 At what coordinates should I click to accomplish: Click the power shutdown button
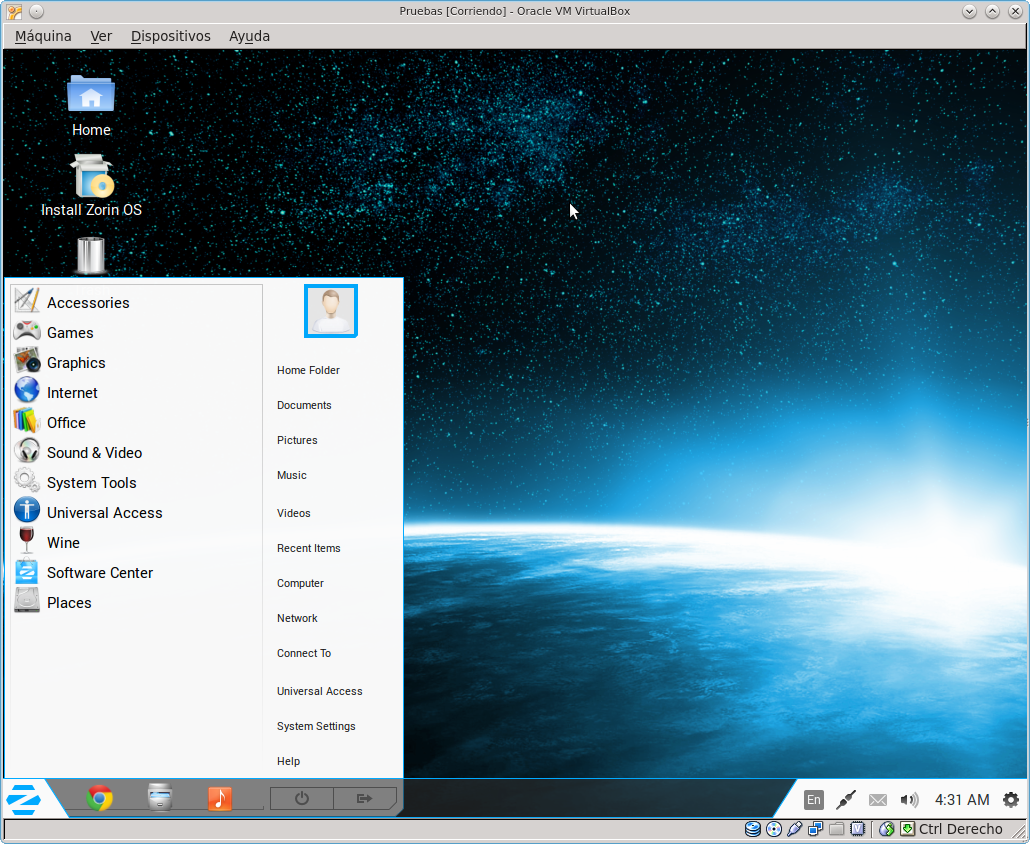tap(301, 798)
